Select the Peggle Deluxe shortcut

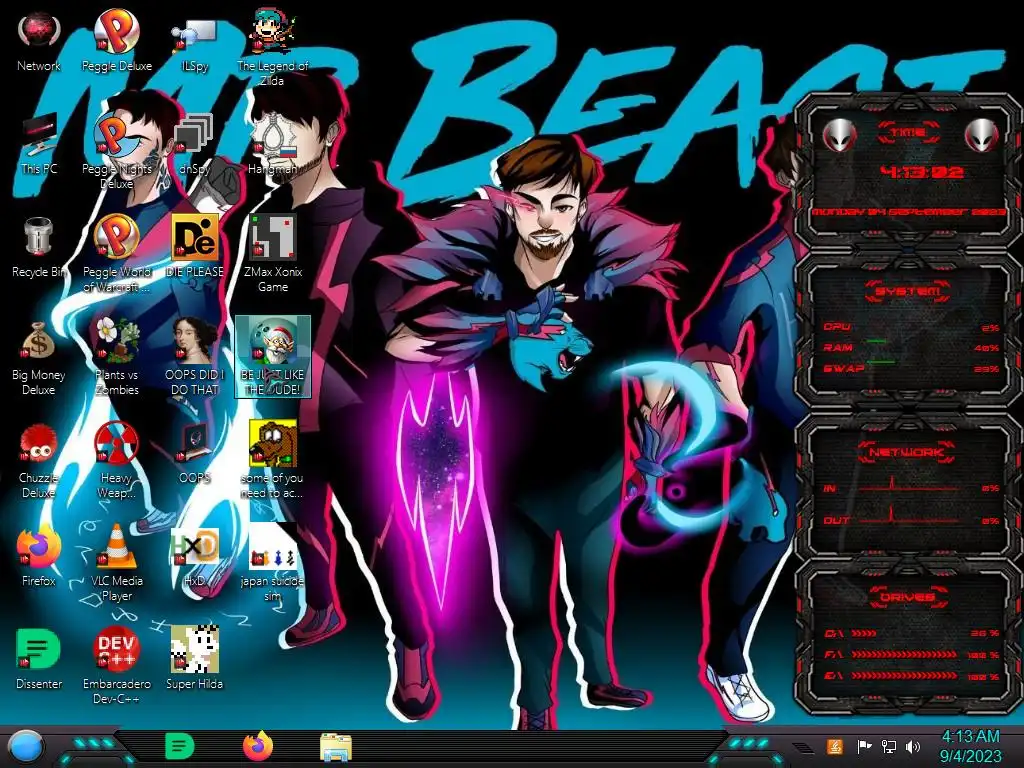[x=116, y=41]
